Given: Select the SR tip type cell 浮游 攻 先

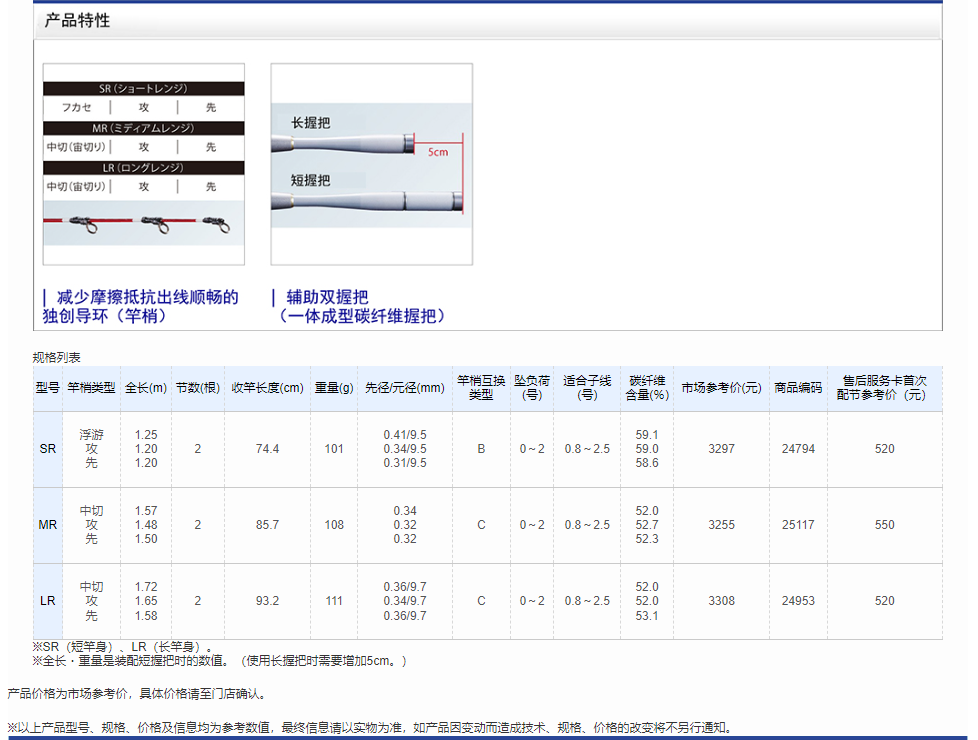Looking at the screenshot, I should 91,449.
